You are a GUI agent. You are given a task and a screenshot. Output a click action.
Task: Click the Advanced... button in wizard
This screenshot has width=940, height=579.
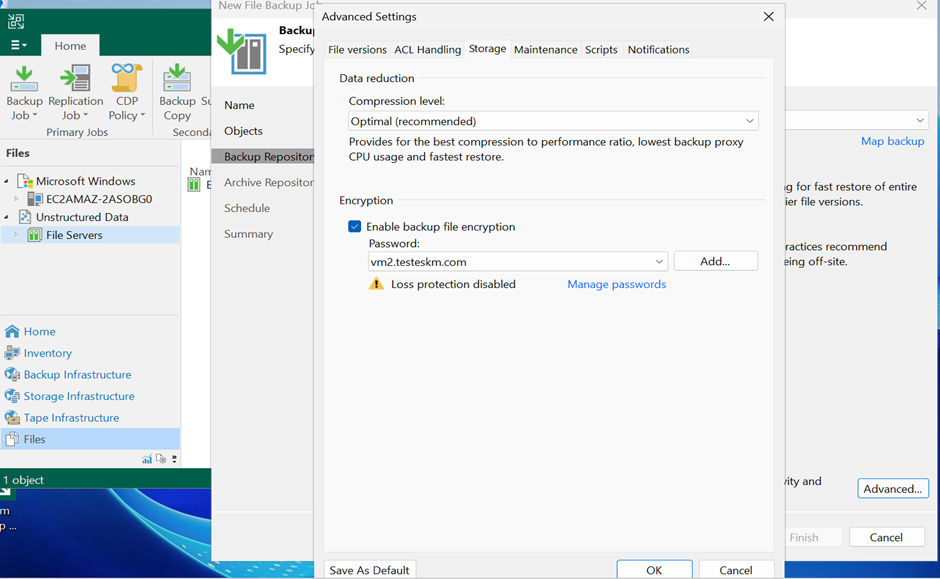click(893, 488)
